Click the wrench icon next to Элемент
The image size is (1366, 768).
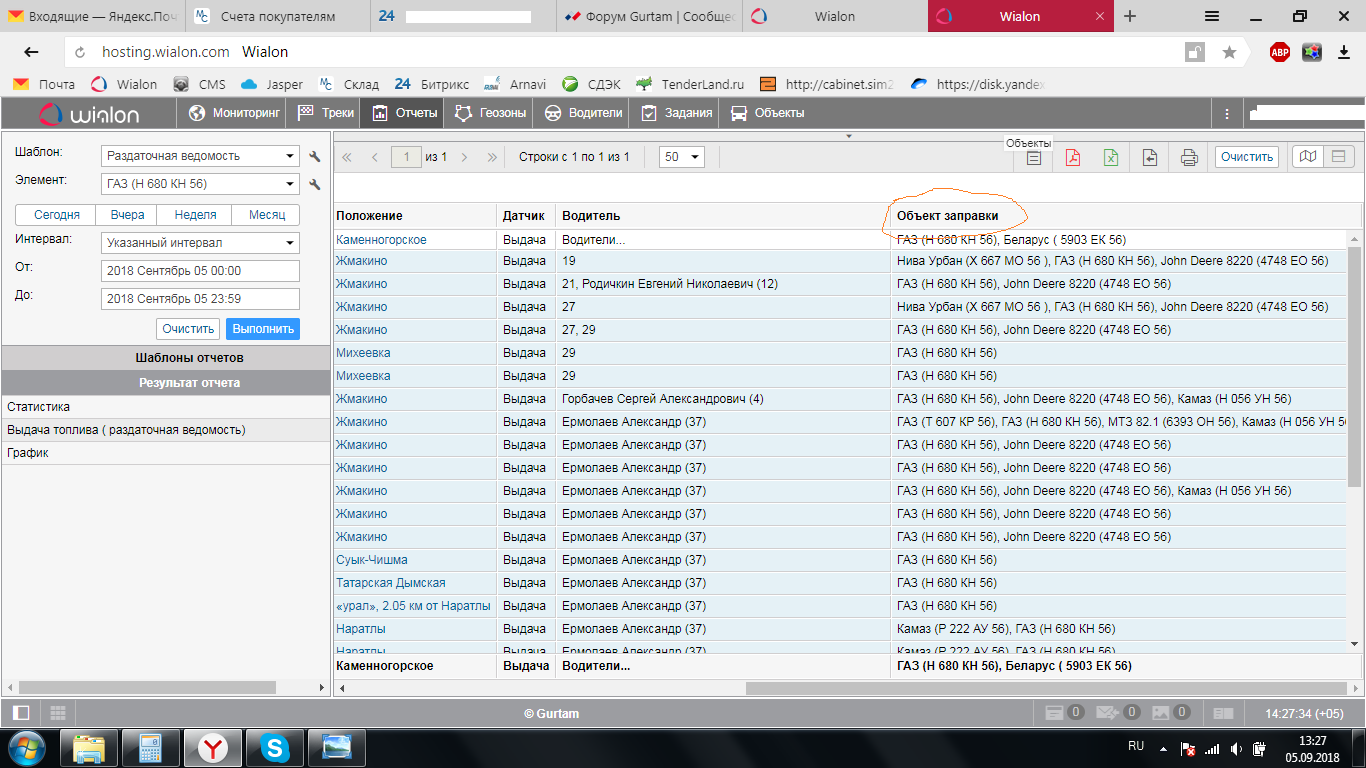click(x=314, y=185)
